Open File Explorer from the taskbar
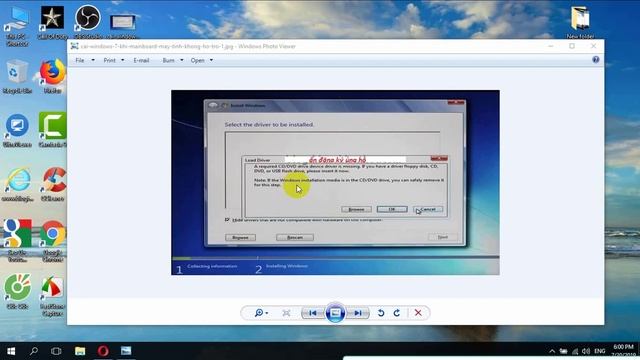The width and height of the screenshot is (640, 360). [x=80, y=351]
